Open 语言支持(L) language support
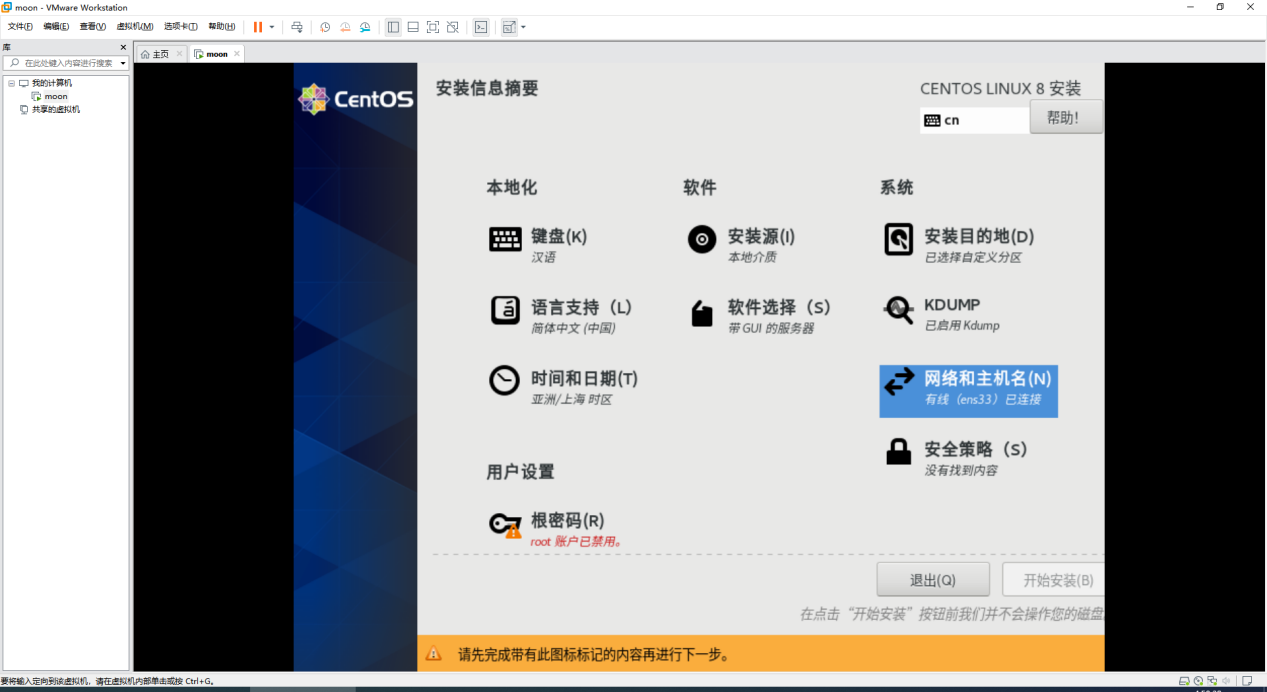 (561, 315)
